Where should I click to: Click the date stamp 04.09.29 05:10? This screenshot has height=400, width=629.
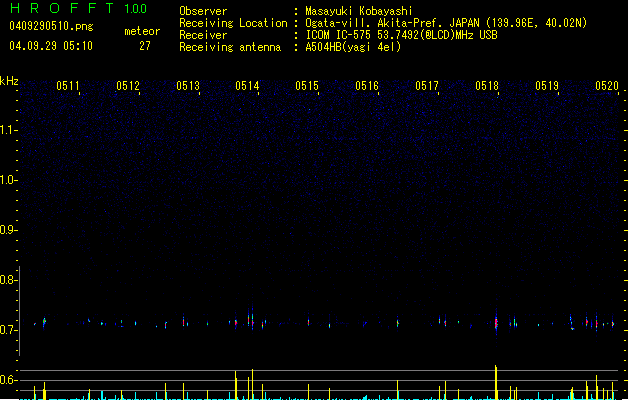51,46
